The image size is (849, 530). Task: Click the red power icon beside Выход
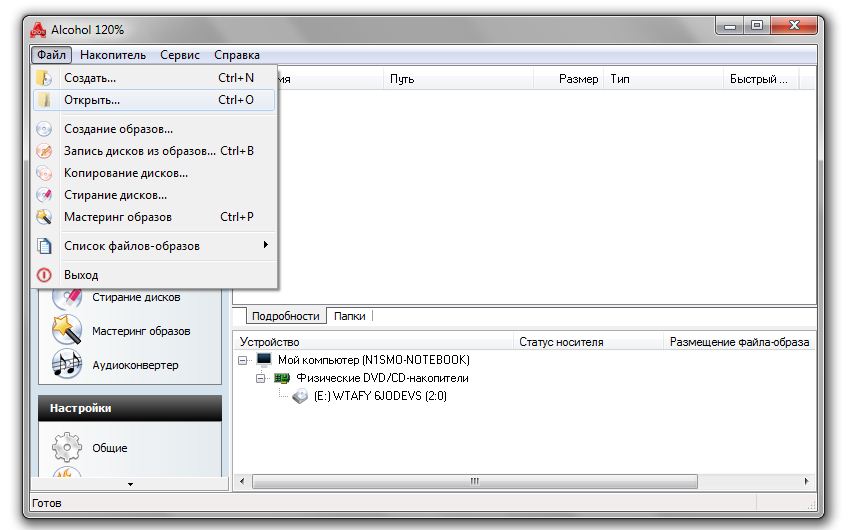point(44,275)
